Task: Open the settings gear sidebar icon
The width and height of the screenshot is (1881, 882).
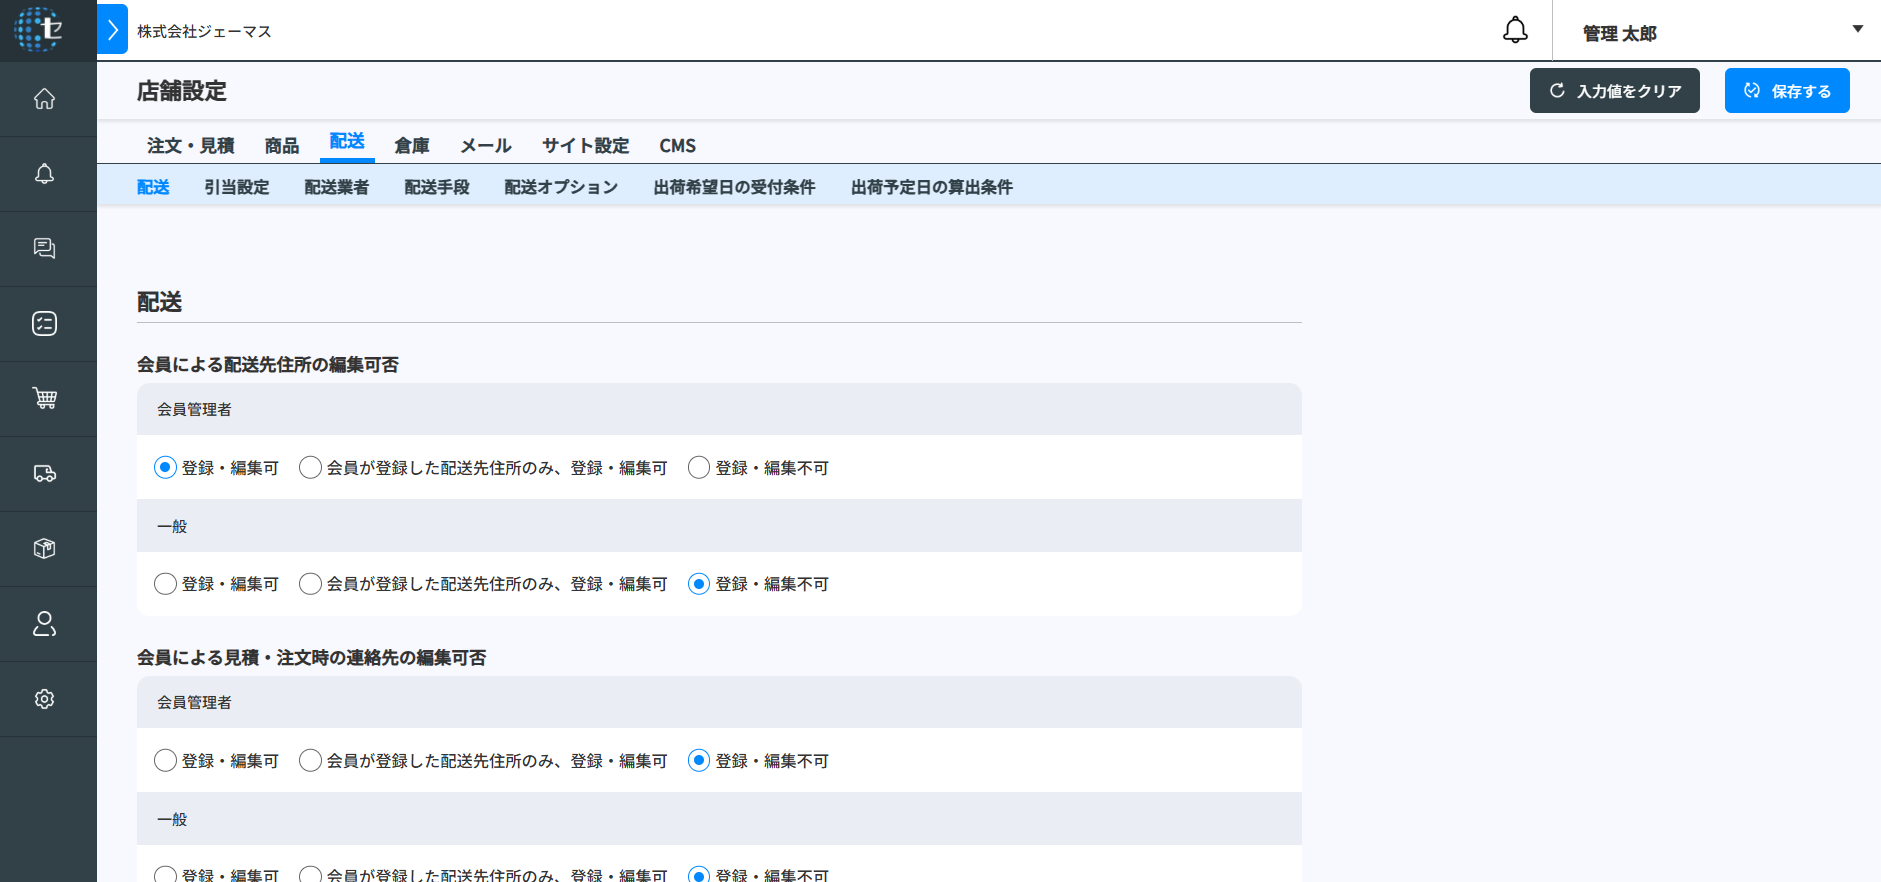Action: [x=44, y=699]
